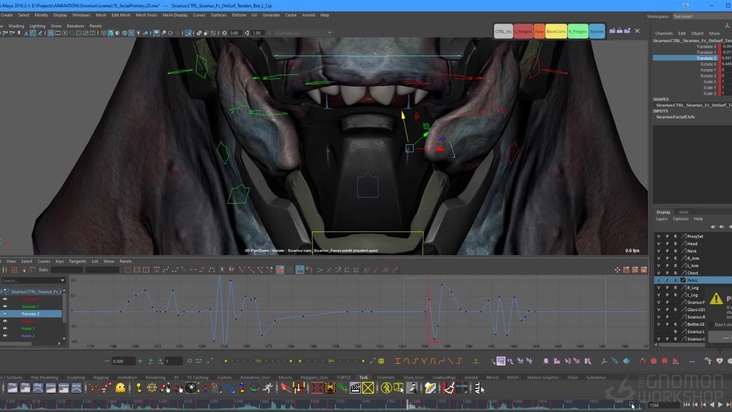Open the graph editor search dropdown arrow
This screenshot has width=732, height=412.
pos(63,280)
